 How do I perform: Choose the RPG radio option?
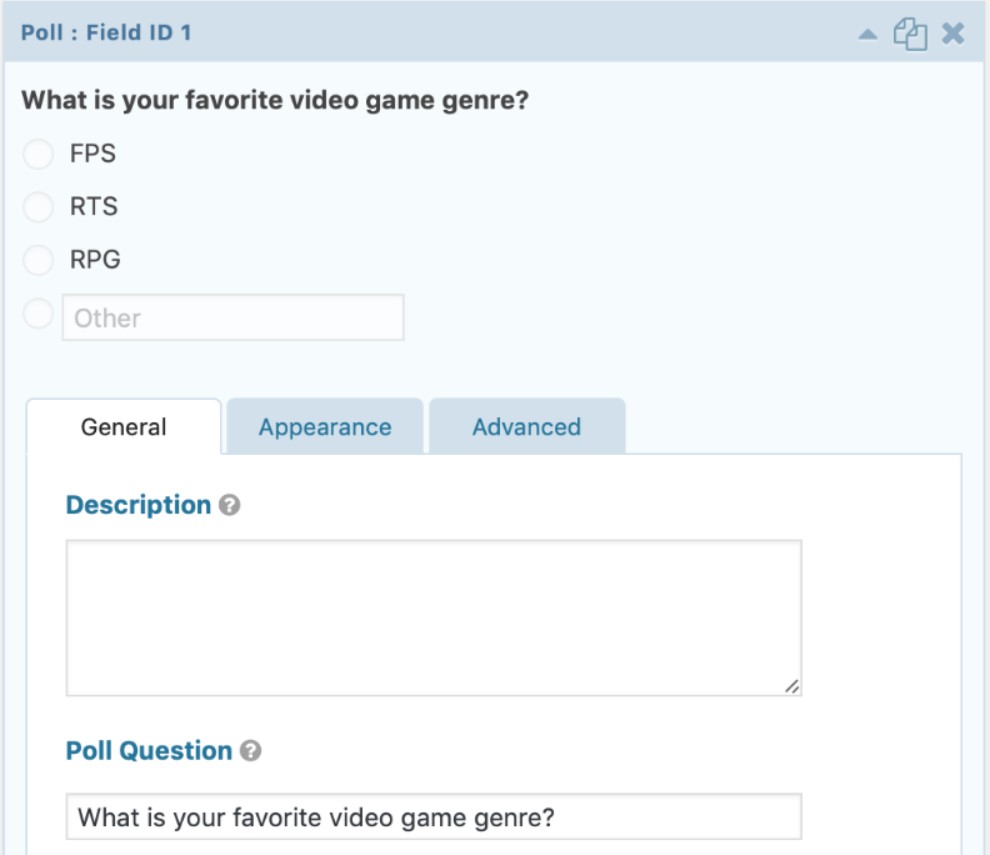(38, 261)
